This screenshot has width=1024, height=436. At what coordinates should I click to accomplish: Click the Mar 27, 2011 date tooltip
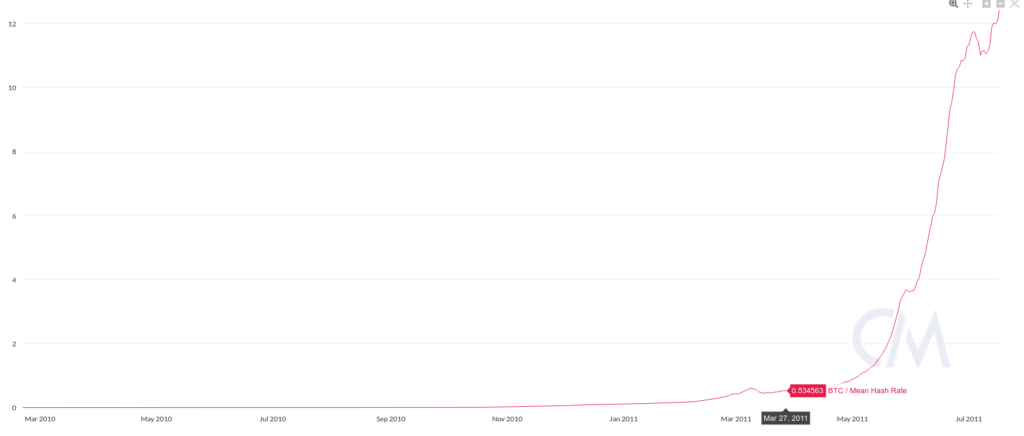[x=786, y=418]
